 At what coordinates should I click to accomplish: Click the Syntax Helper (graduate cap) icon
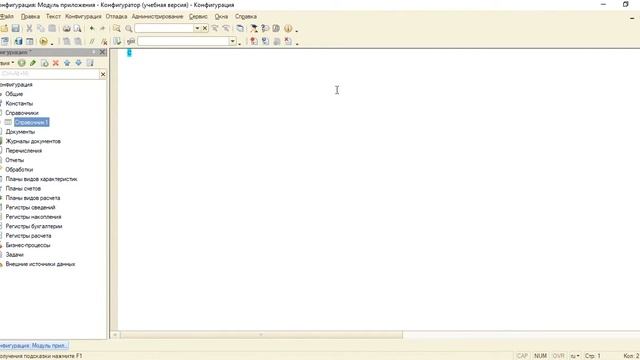[254, 28]
